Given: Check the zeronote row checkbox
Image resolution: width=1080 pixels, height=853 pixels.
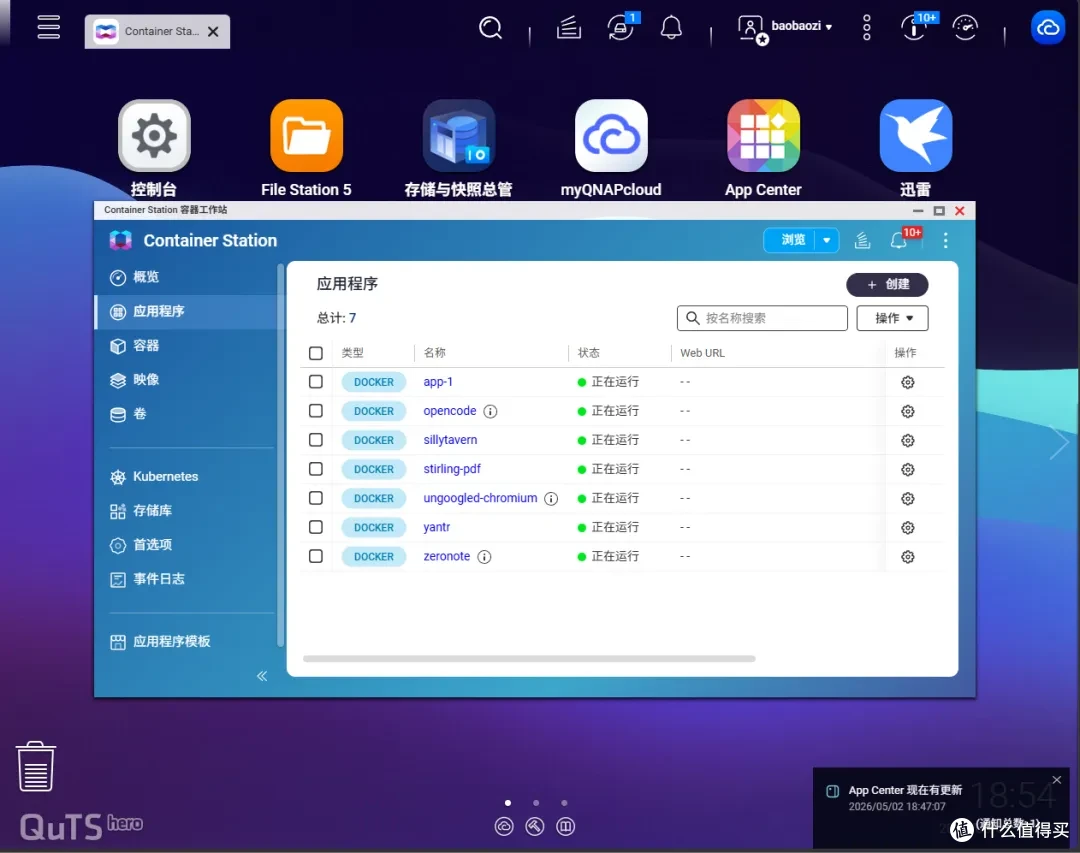Looking at the screenshot, I should click(315, 556).
